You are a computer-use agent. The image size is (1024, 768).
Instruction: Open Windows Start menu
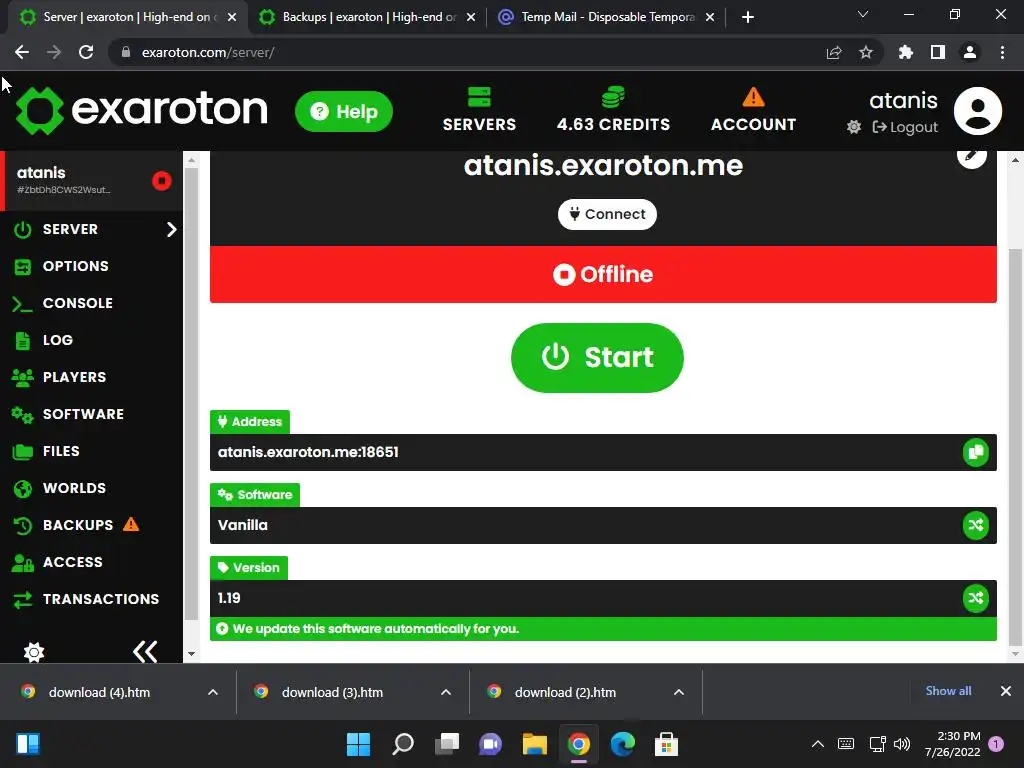tap(358, 744)
